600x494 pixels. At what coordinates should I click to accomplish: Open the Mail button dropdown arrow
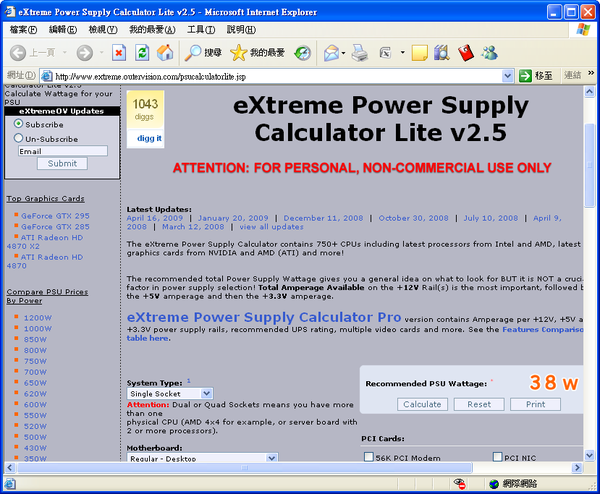point(343,53)
